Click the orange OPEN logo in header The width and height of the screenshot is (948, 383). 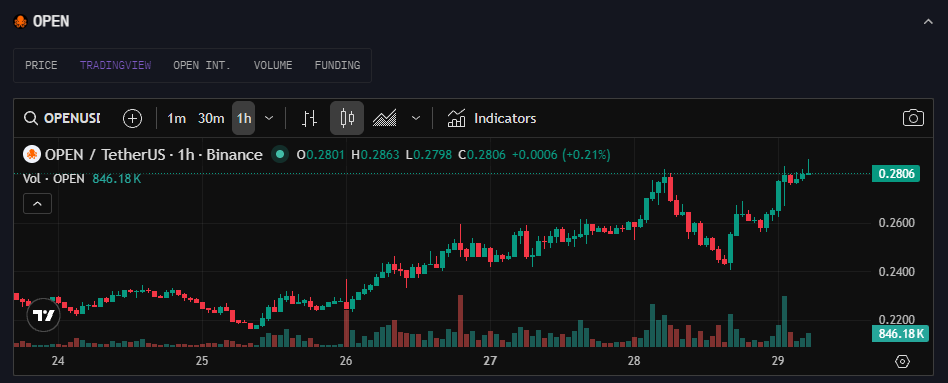point(20,22)
